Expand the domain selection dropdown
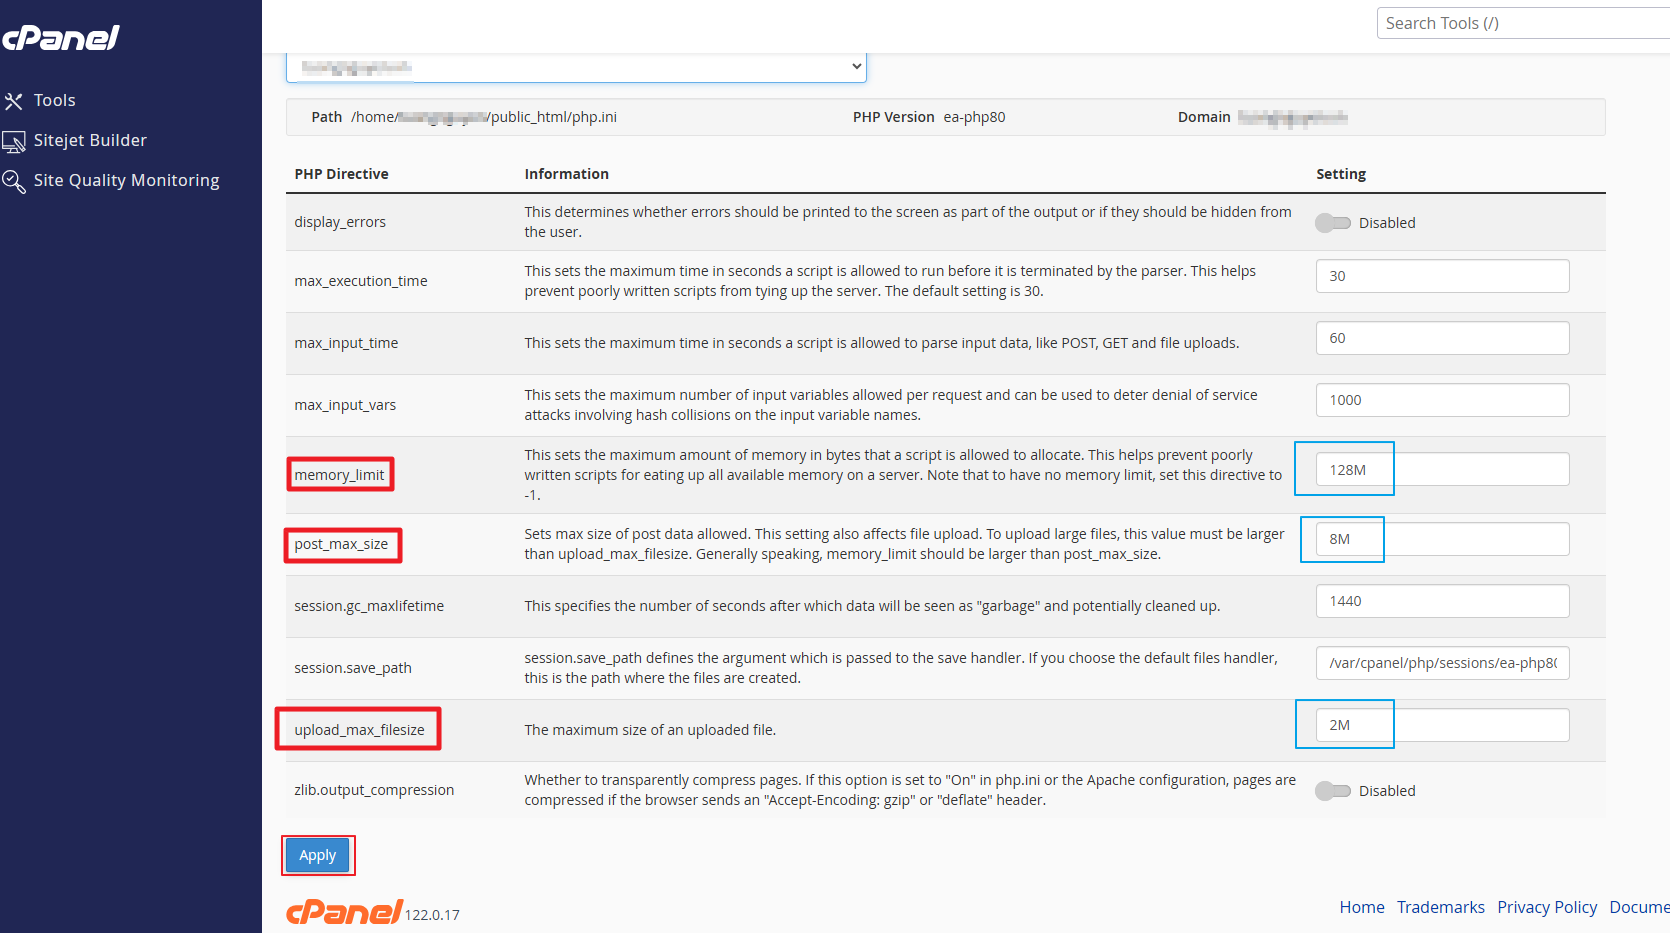This screenshot has width=1670, height=933. [x=576, y=66]
